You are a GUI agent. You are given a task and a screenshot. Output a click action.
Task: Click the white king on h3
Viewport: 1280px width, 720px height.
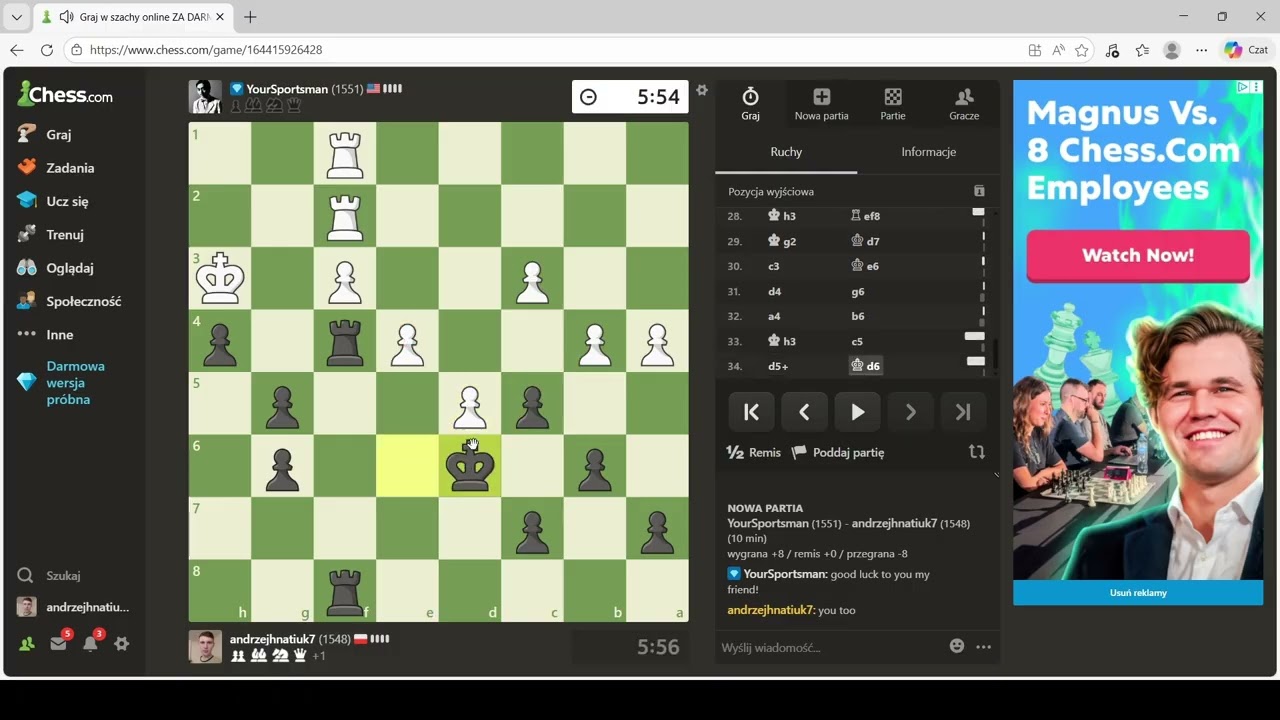(x=220, y=279)
